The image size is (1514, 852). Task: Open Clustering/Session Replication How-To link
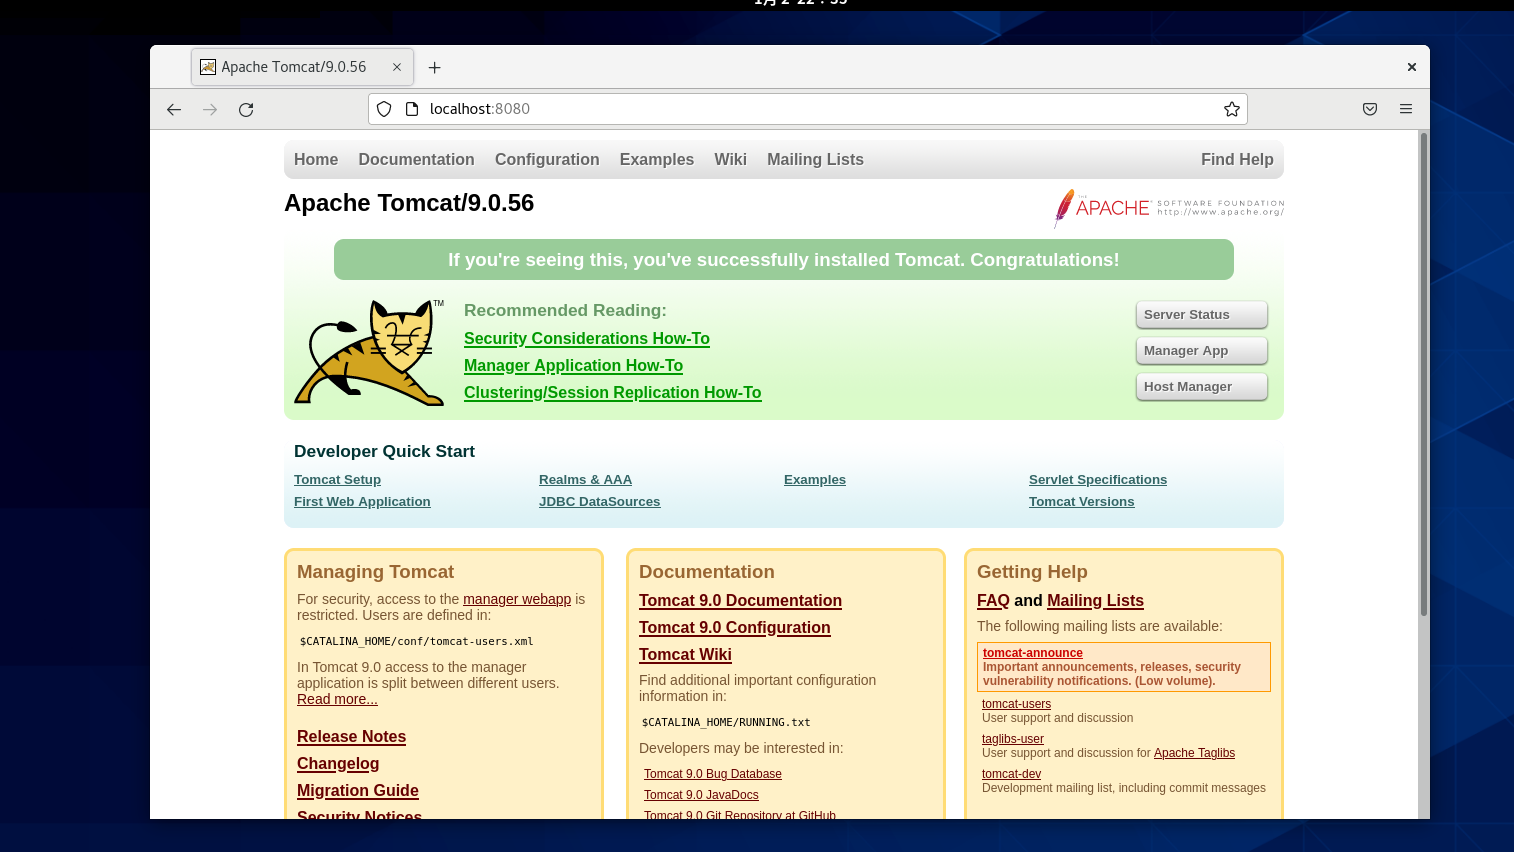[x=613, y=392]
